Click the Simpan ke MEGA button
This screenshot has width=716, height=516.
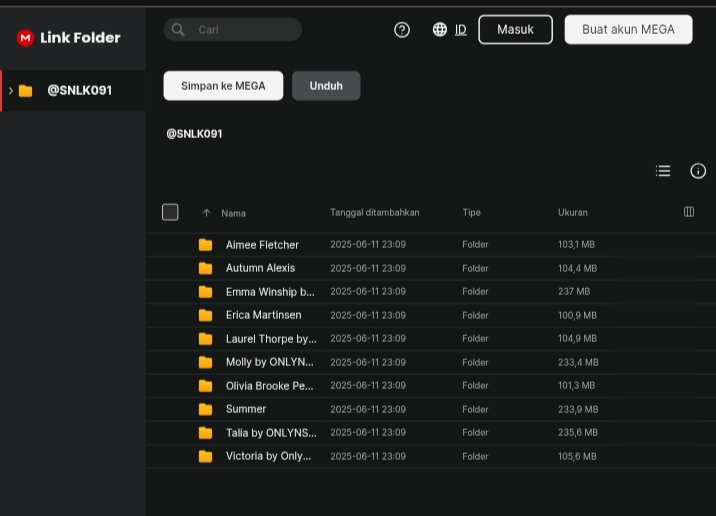[x=223, y=86]
